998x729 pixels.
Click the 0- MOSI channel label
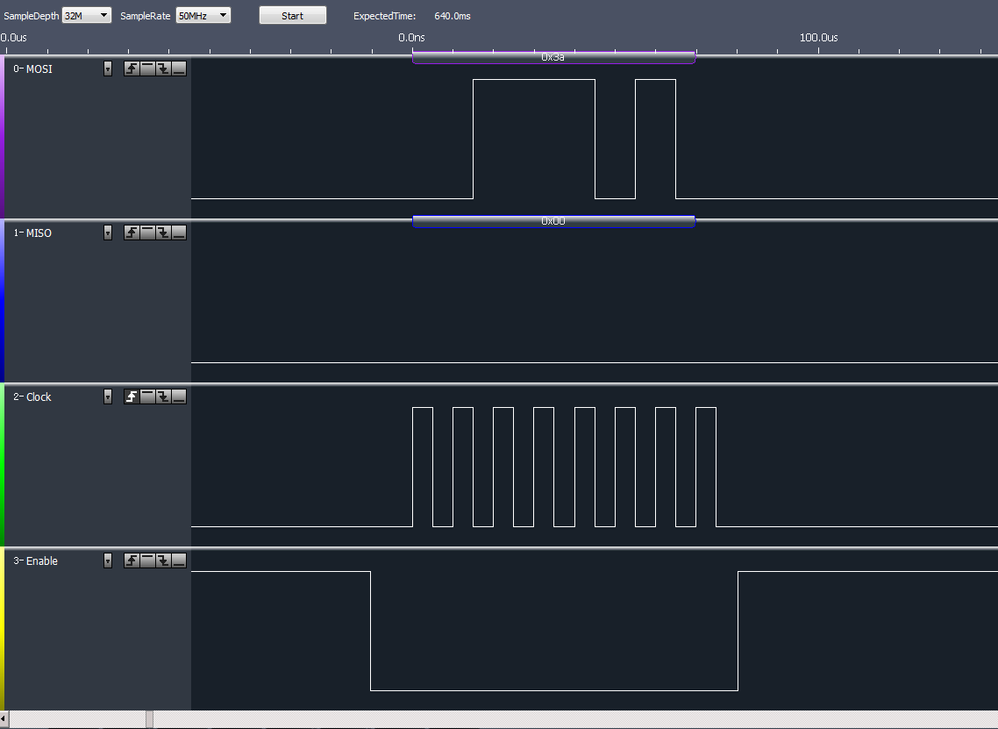pos(33,69)
